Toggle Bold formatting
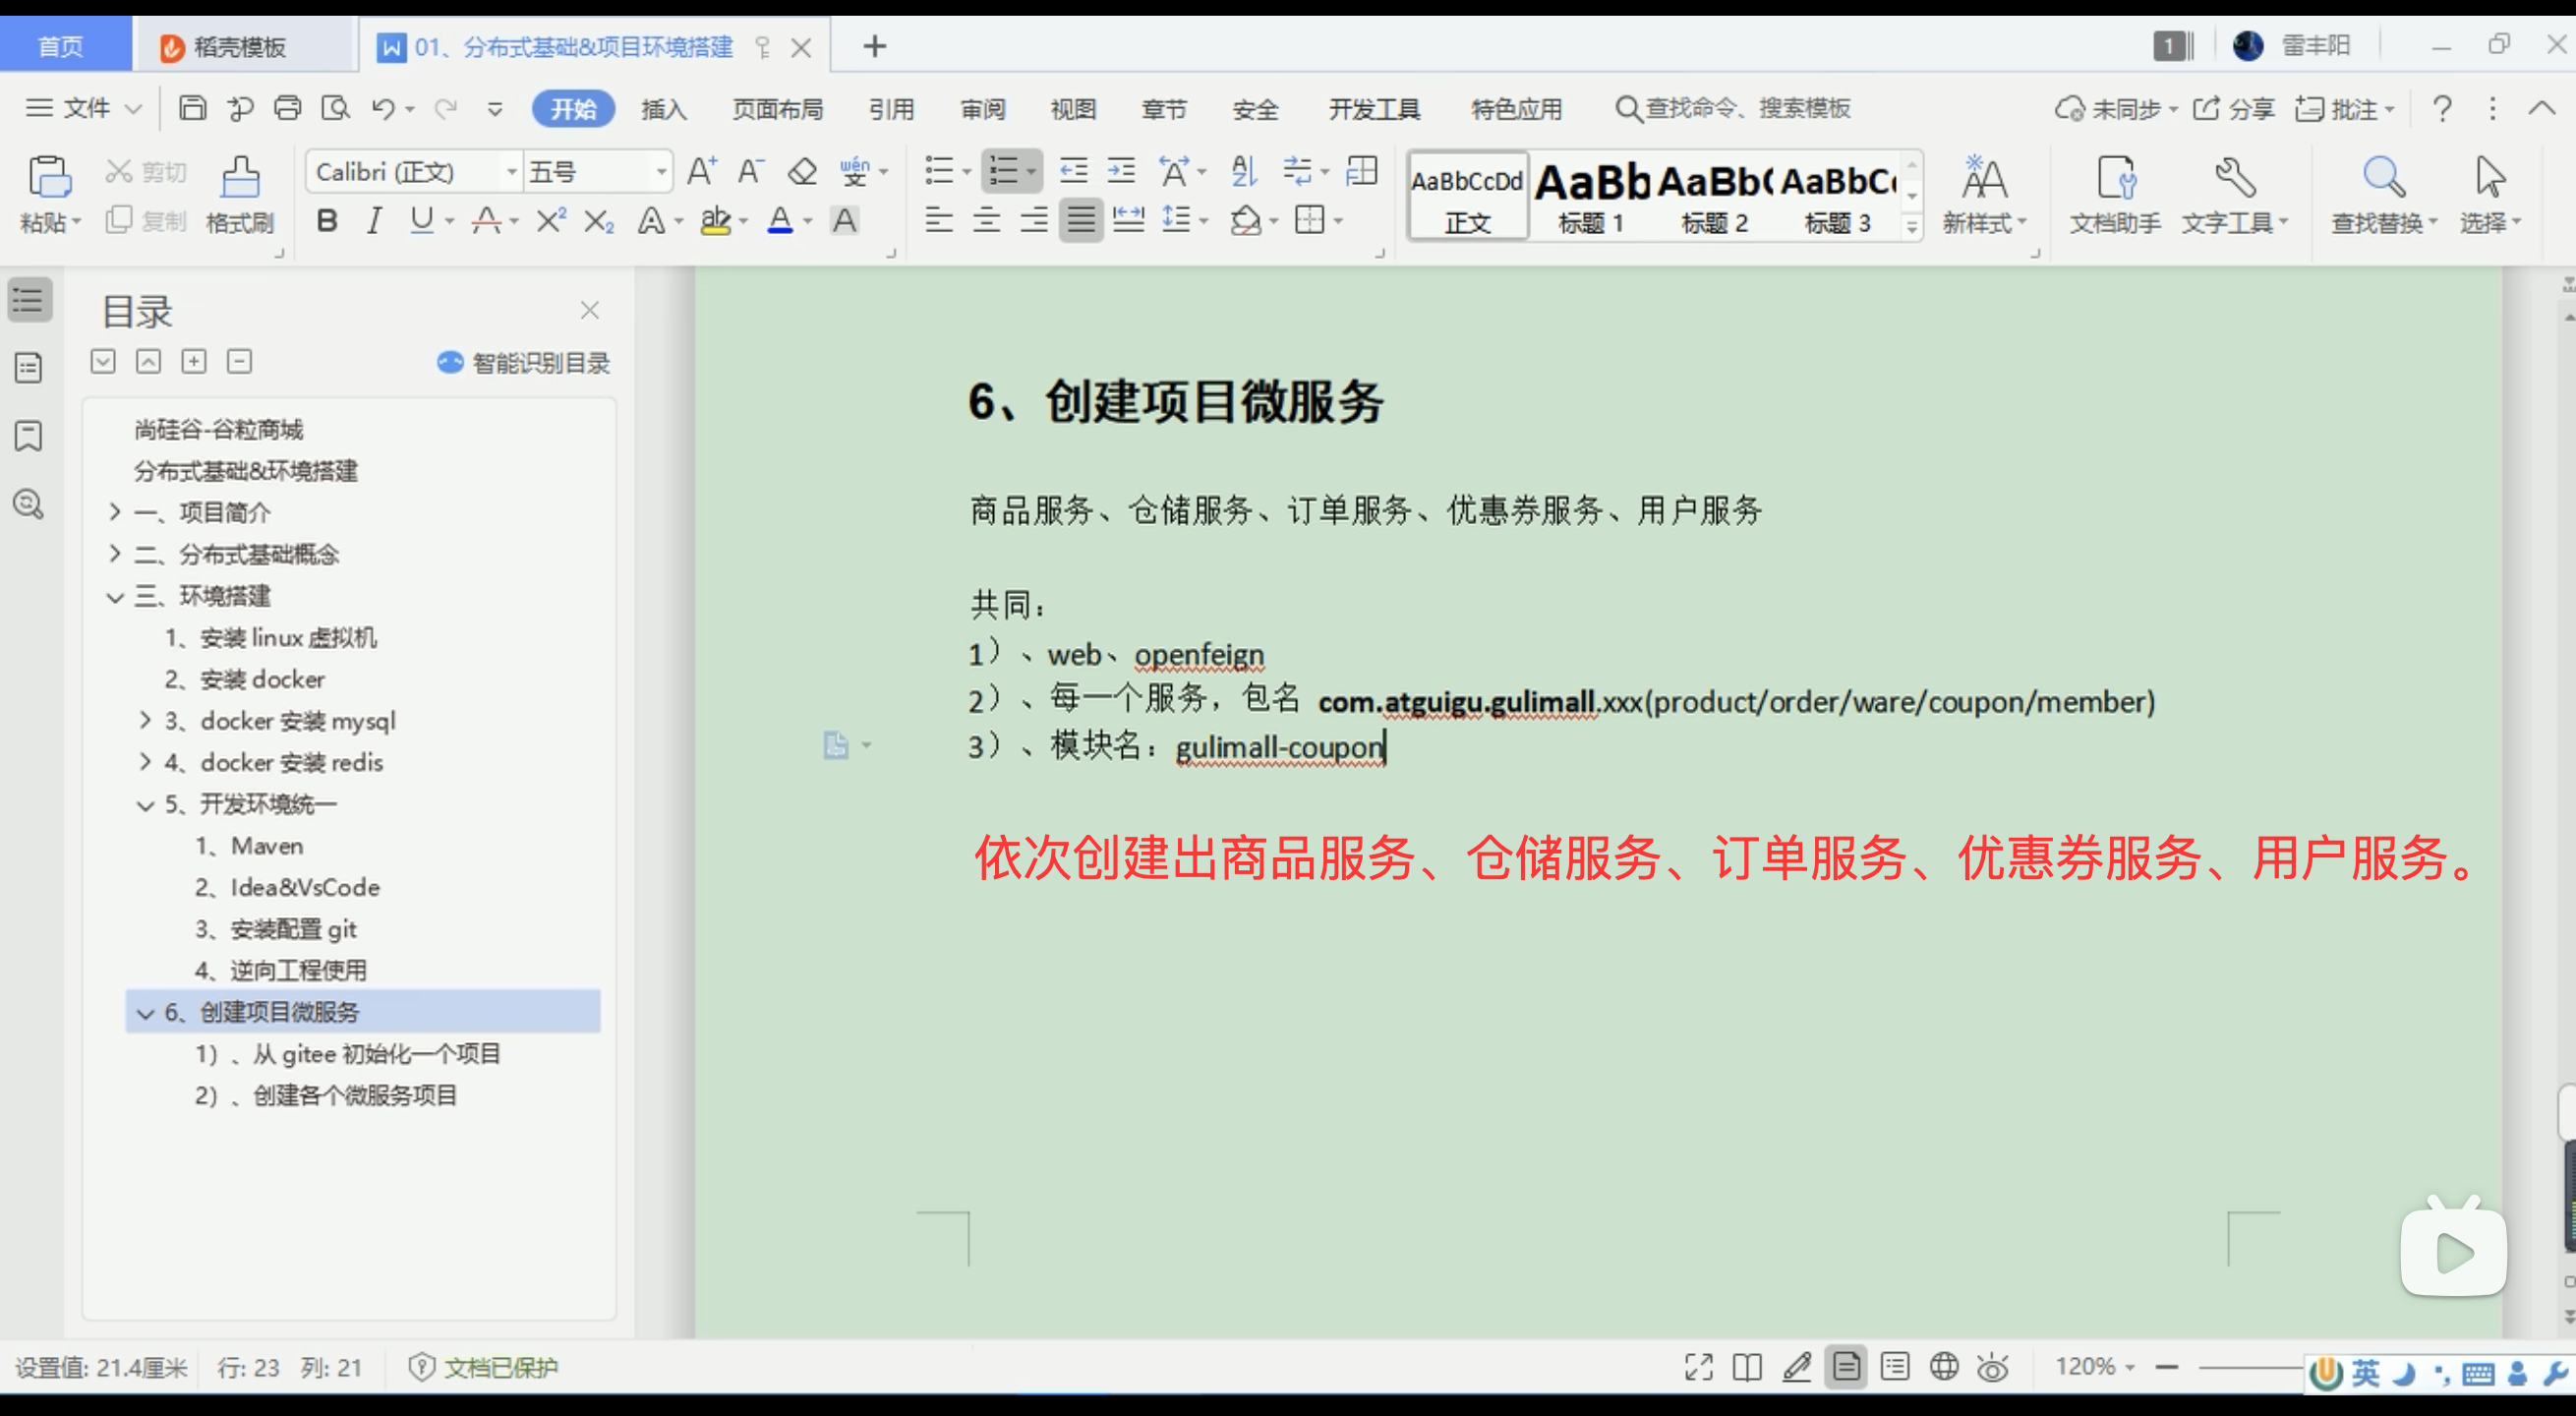2576x1416 pixels. (x=326, y=221)
